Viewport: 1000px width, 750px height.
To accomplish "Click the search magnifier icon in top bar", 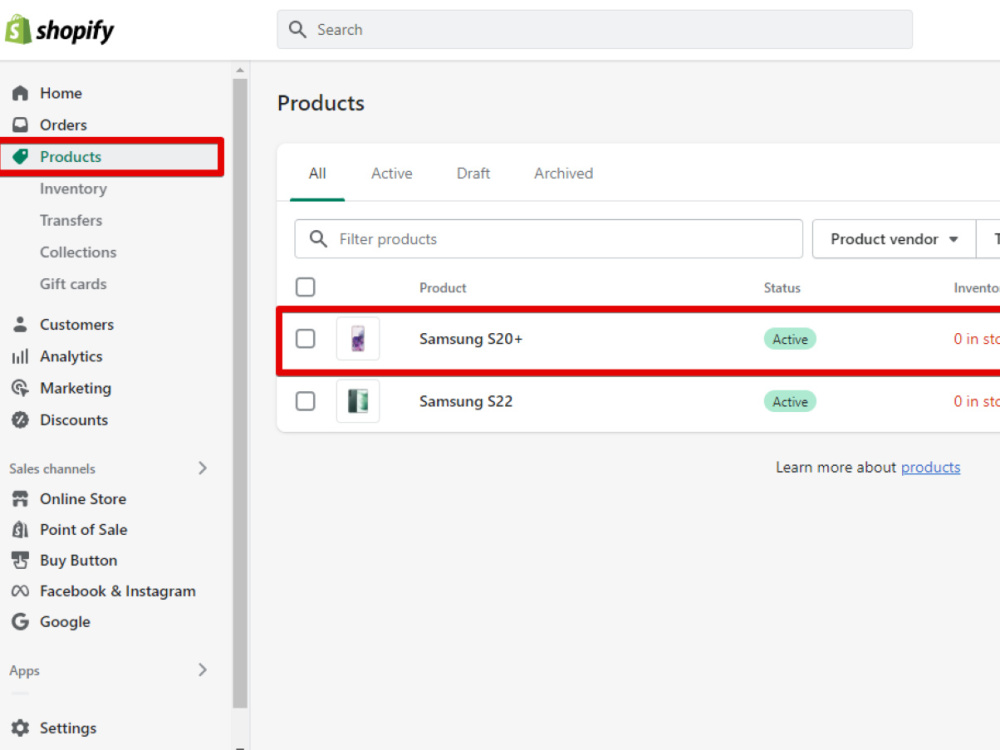I will [x=297, y=29].
